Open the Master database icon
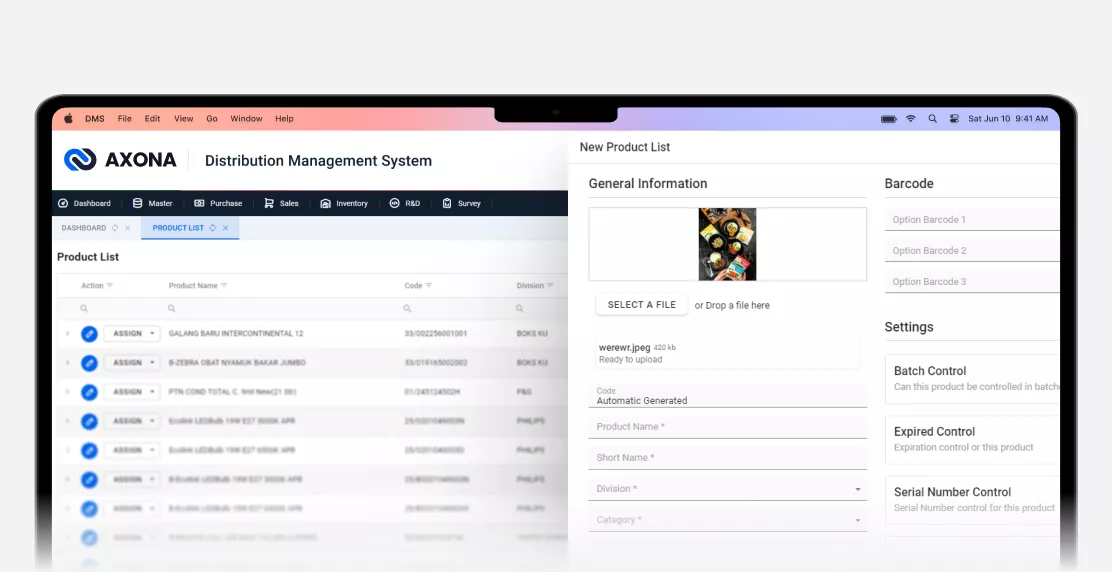The height and width of the screenshot is (572, 1112). point(137,203)
